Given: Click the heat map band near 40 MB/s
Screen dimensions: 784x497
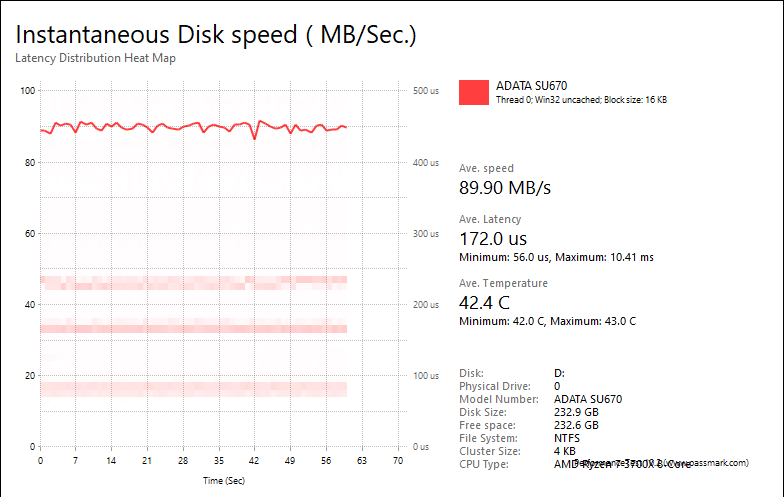Looking at the screenshot, I should point(194,283).
